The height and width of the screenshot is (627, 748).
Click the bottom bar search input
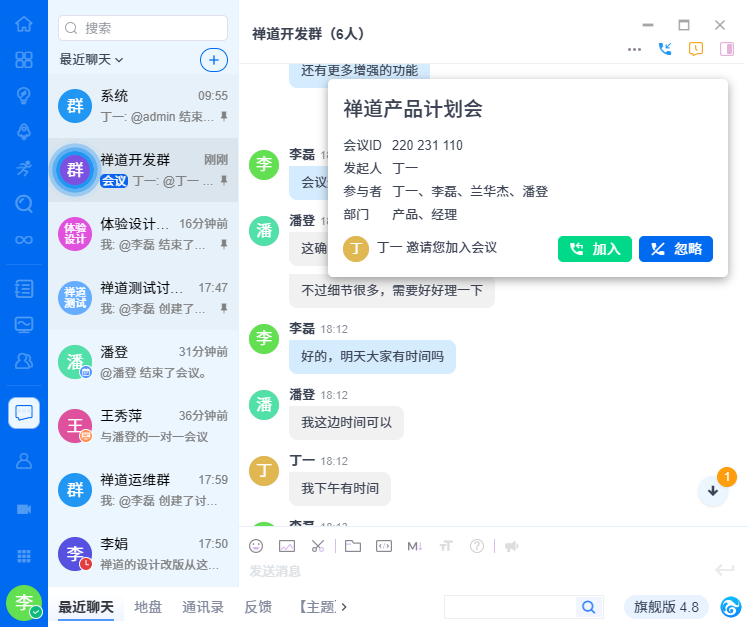[x=510, y=607]
